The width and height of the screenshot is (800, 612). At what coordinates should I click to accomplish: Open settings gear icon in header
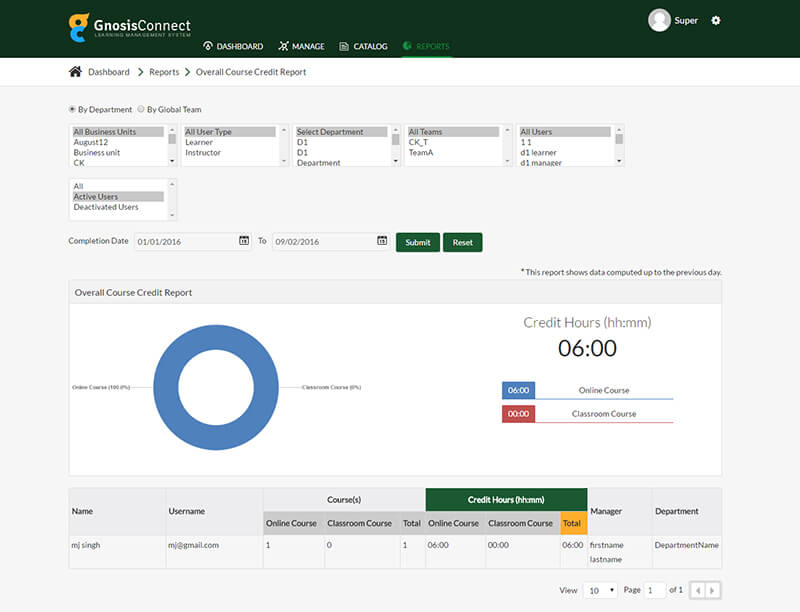click(715, 21)
